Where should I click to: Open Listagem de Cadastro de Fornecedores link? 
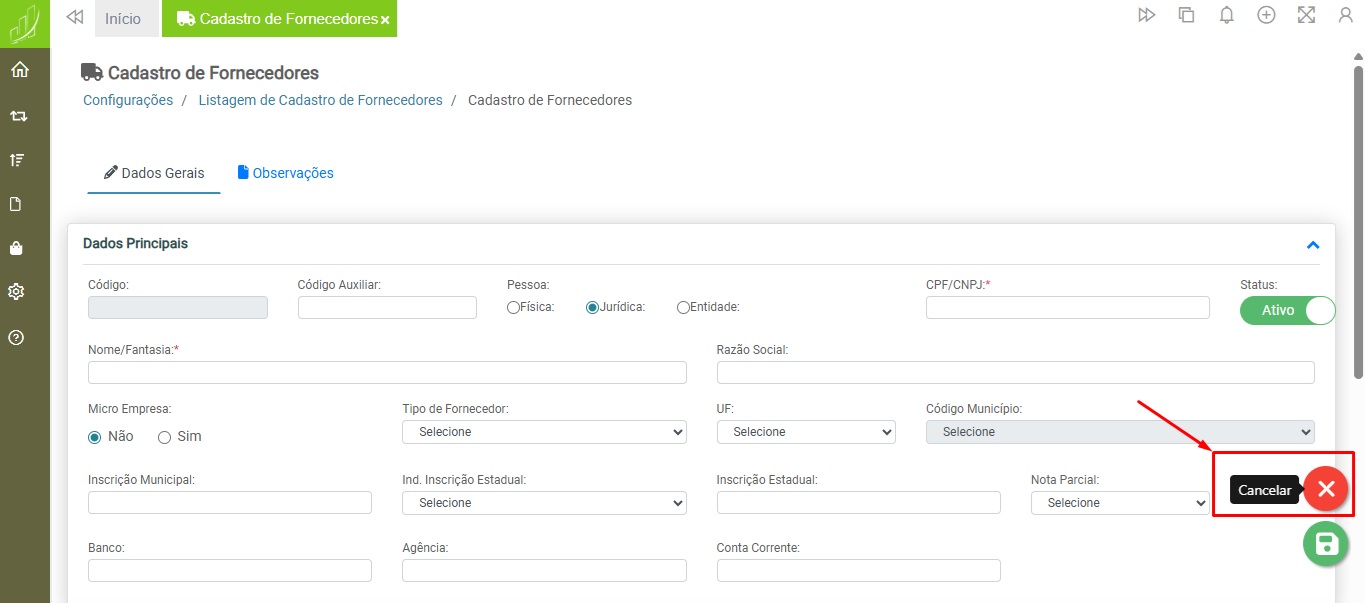(x=320, y=100)
